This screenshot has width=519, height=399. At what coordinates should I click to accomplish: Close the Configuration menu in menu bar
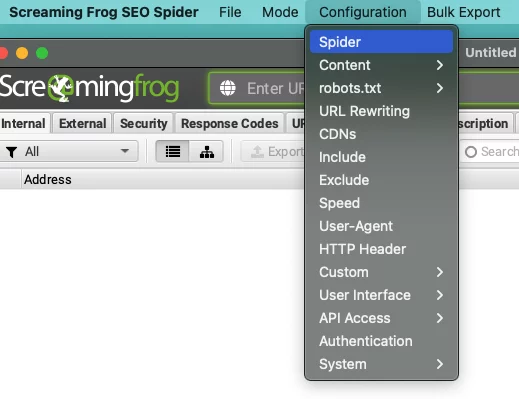[x=363, y=12]
